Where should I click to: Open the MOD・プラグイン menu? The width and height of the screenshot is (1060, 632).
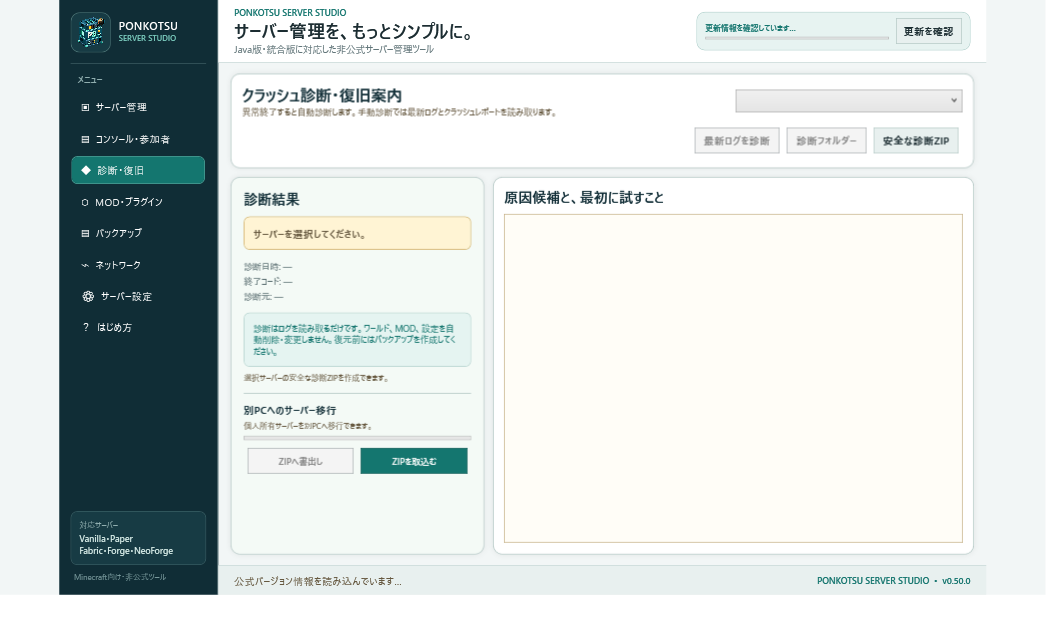138,202
